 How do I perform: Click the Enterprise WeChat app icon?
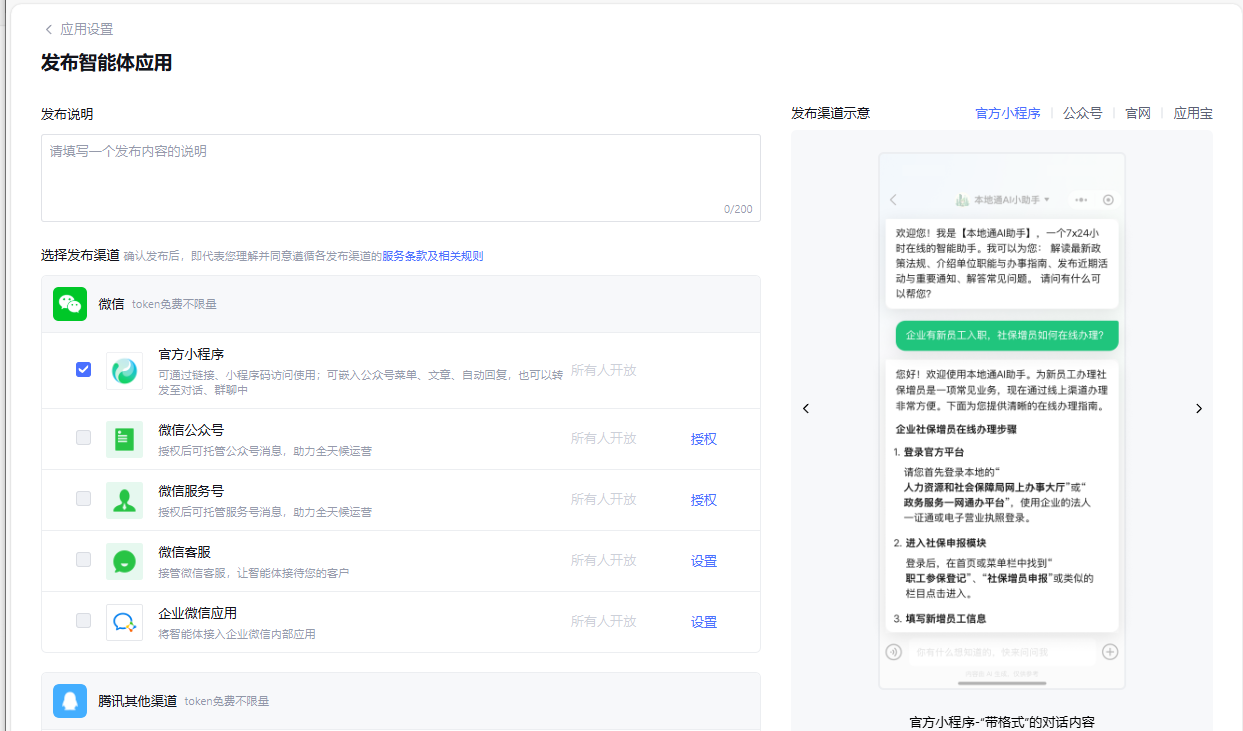125,622
